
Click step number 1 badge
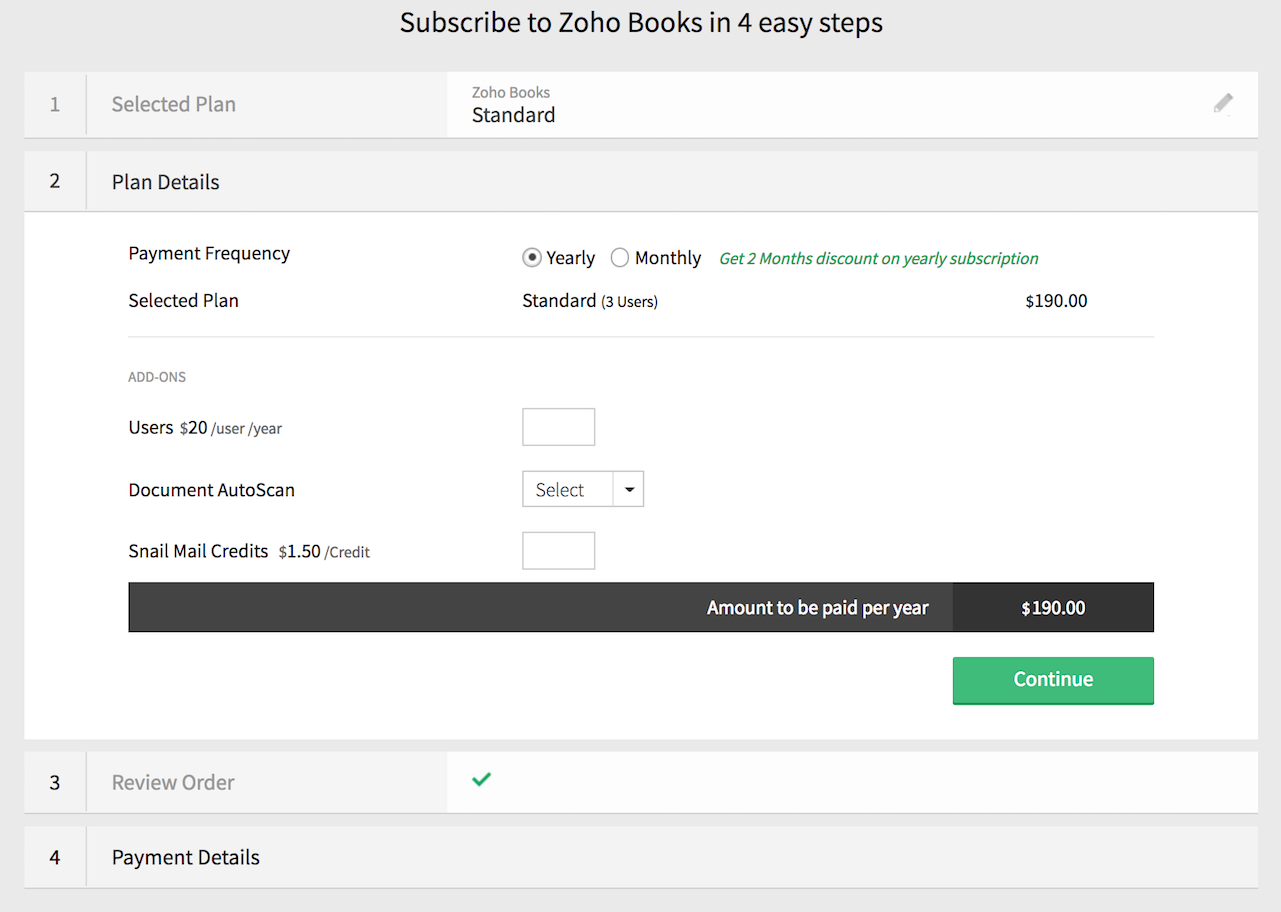click(x=54, y=104)
